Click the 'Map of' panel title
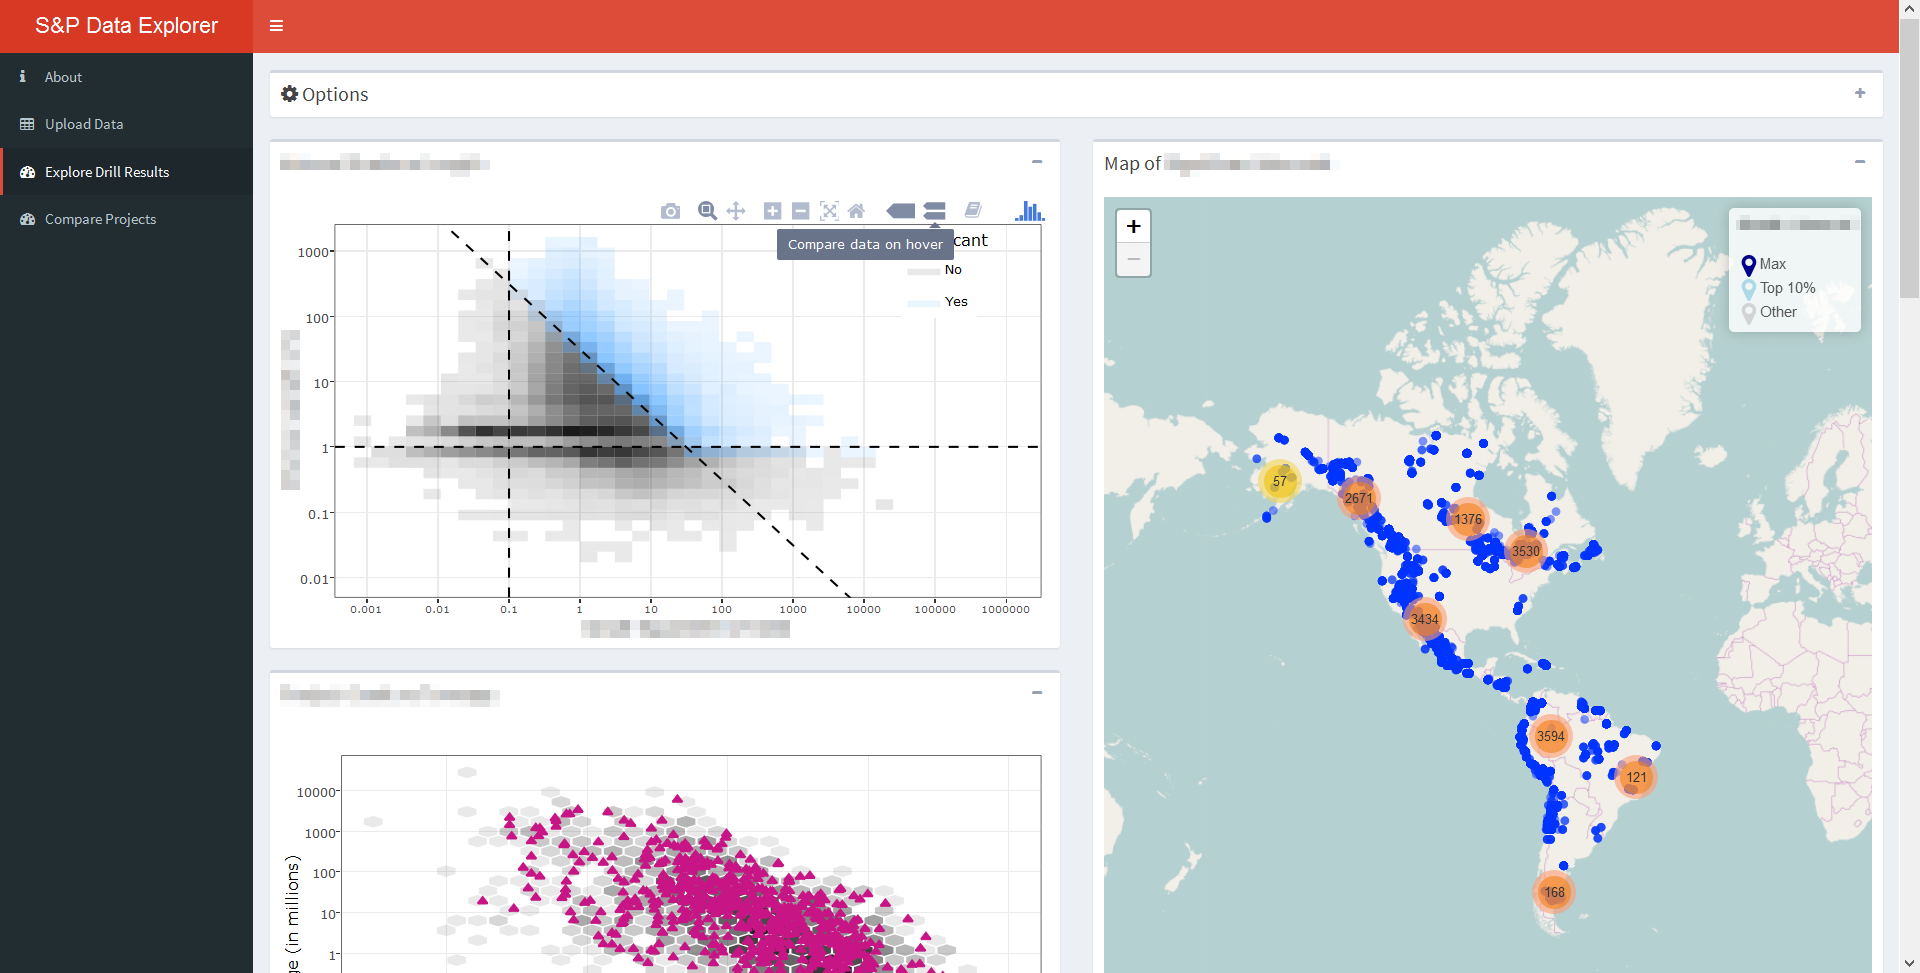The image size is (1920, 973). pos(1132,163)
